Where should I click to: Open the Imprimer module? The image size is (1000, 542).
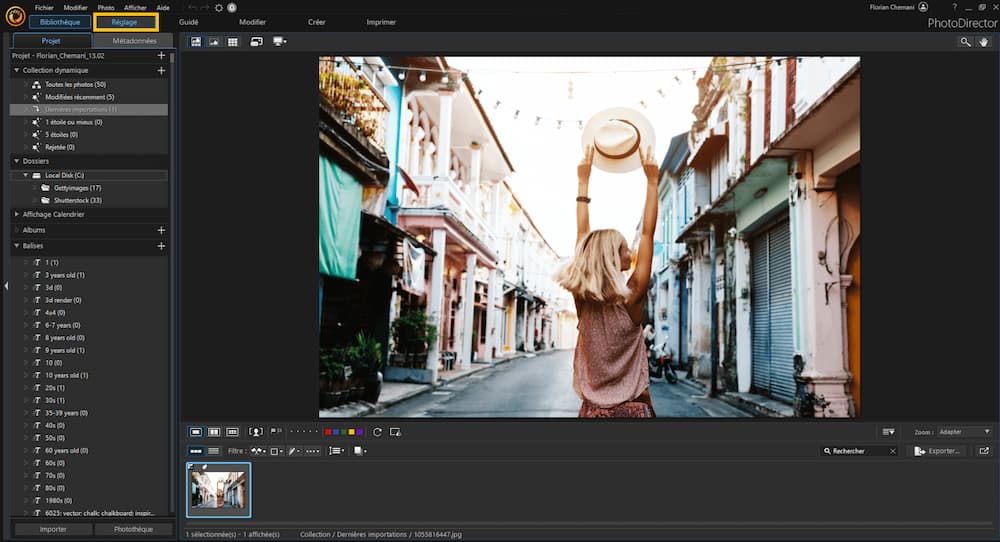[381, 22]
